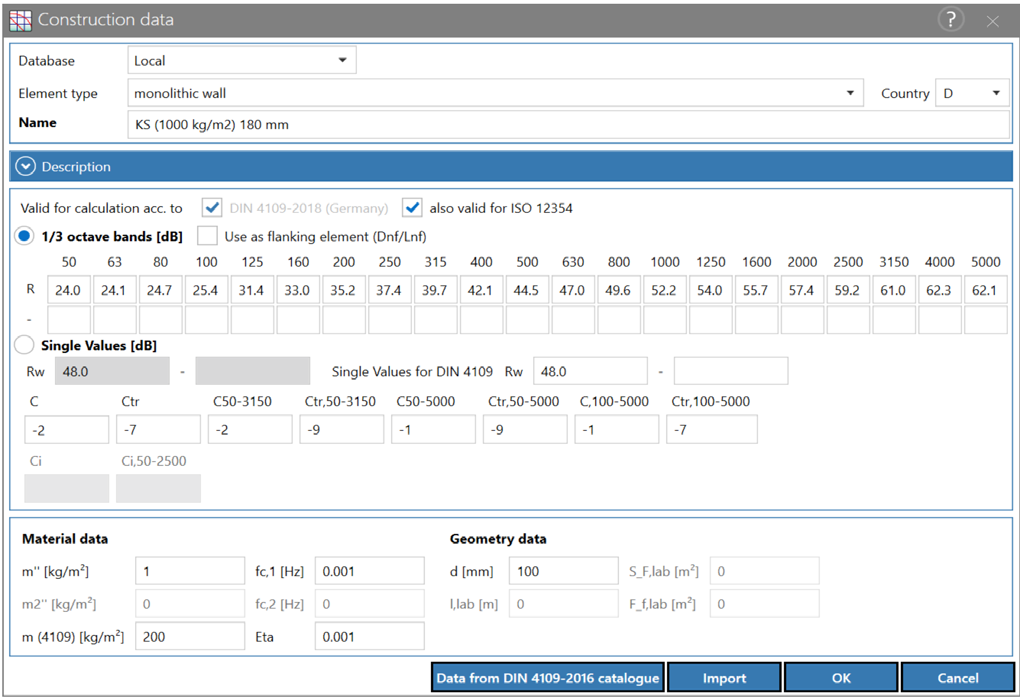
Task: Click the C,100-5000 value field
Action: (617, 430)
